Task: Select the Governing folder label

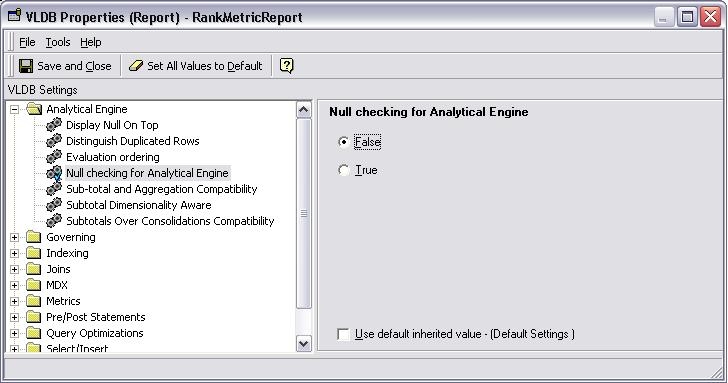Action: (71, 237)
